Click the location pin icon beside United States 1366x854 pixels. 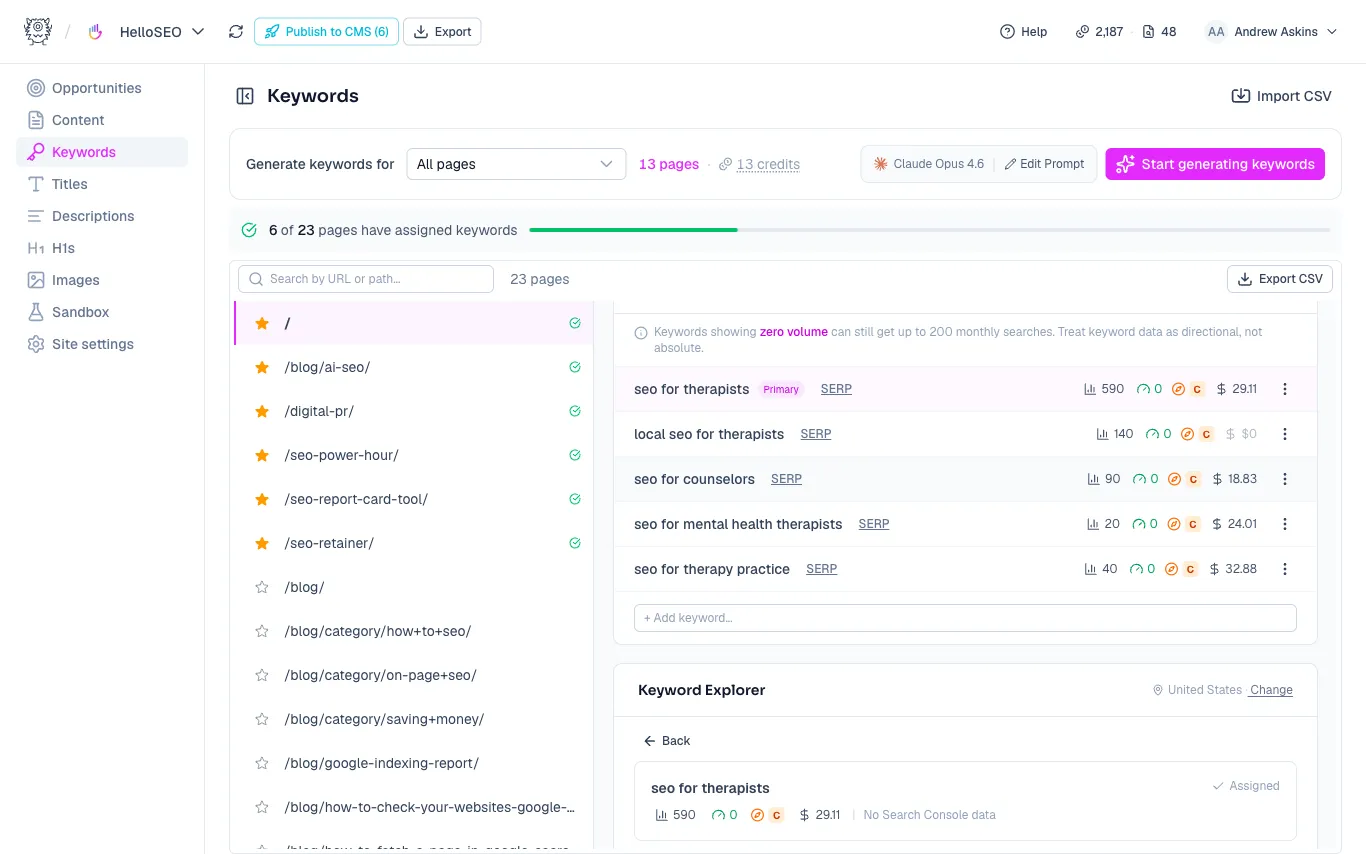(1158, 690)
